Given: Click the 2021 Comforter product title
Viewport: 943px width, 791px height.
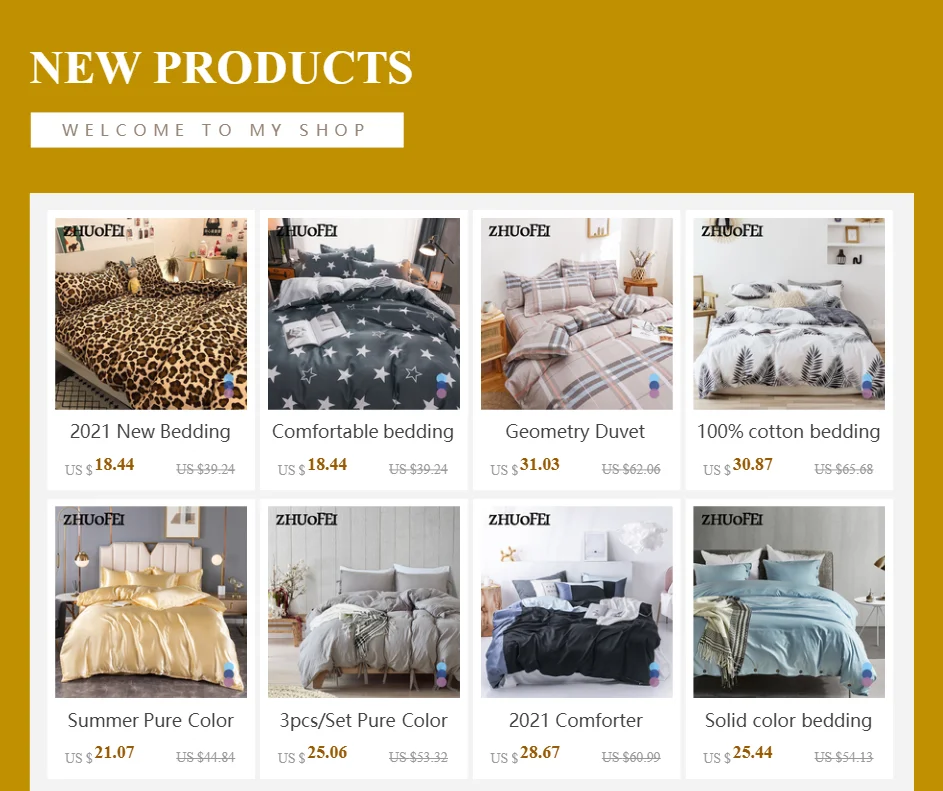Looking at the screenshot, I should pos(576,720).
